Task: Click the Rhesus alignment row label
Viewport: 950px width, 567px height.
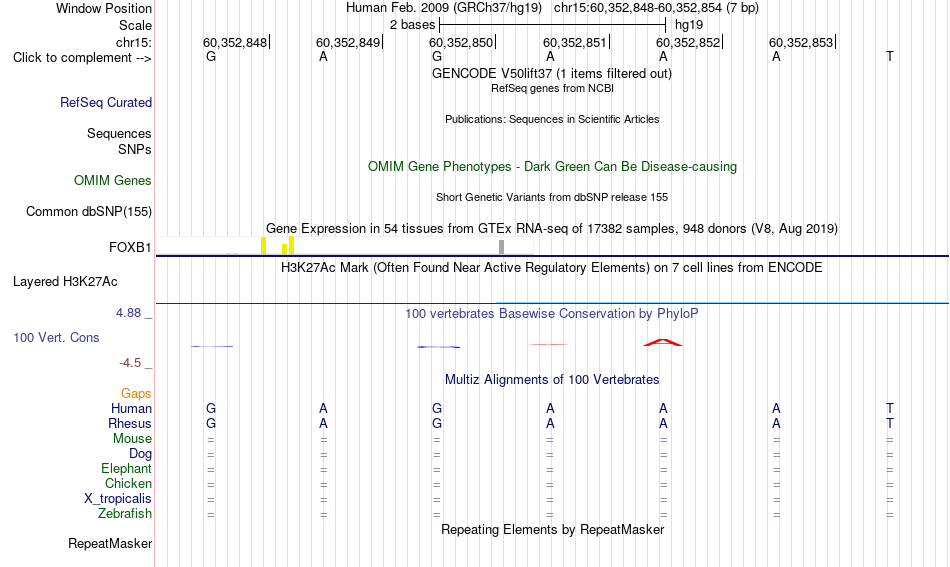Action: 130,423
